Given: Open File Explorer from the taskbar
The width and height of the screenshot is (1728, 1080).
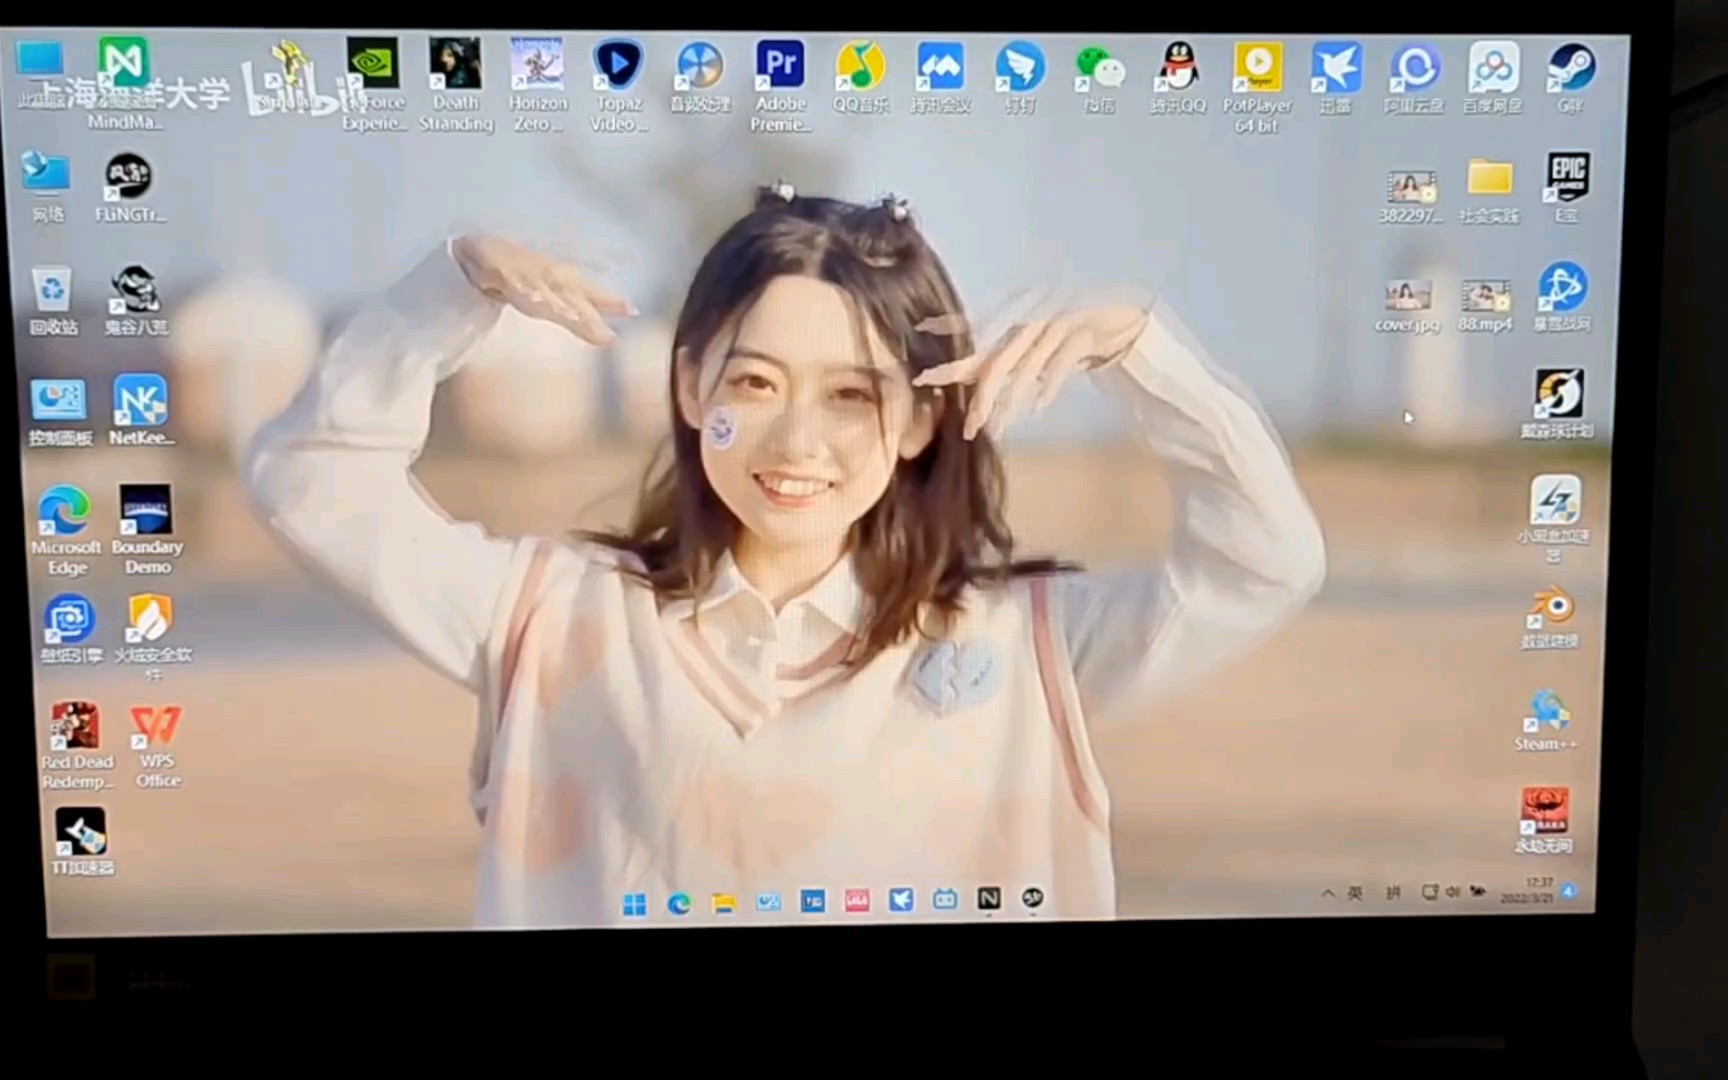Looking at the screenshot, I should (x=723, y=903).
